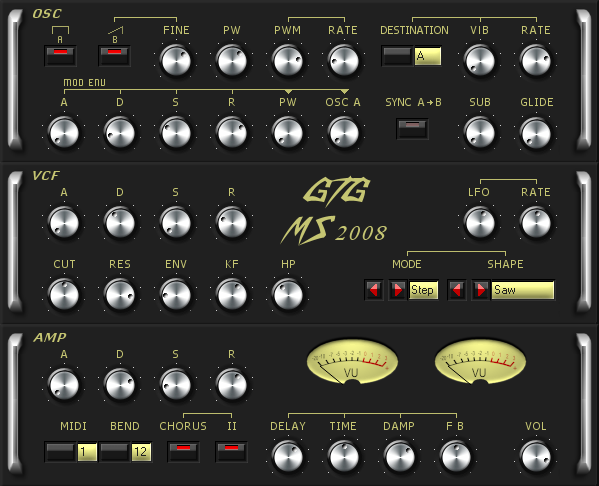Click the BEND range selector button
Screen dimensions: 599x486
click(x=115, y=452)
